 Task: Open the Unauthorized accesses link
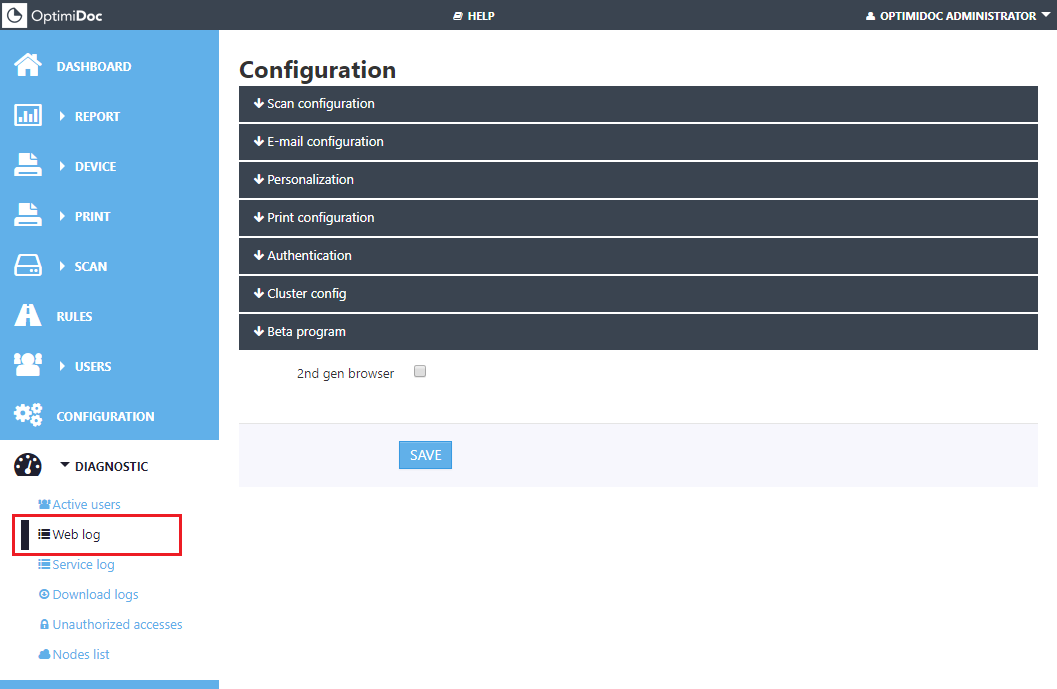pyautogui.click(x=116, y=625)
